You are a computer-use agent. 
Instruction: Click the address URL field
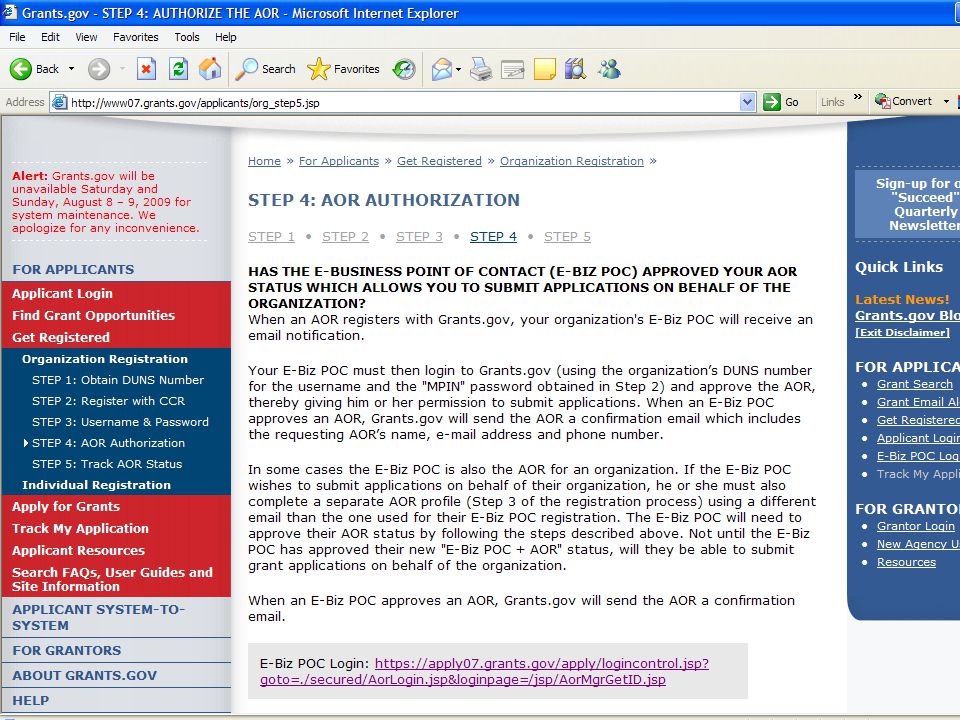[404, 102]
